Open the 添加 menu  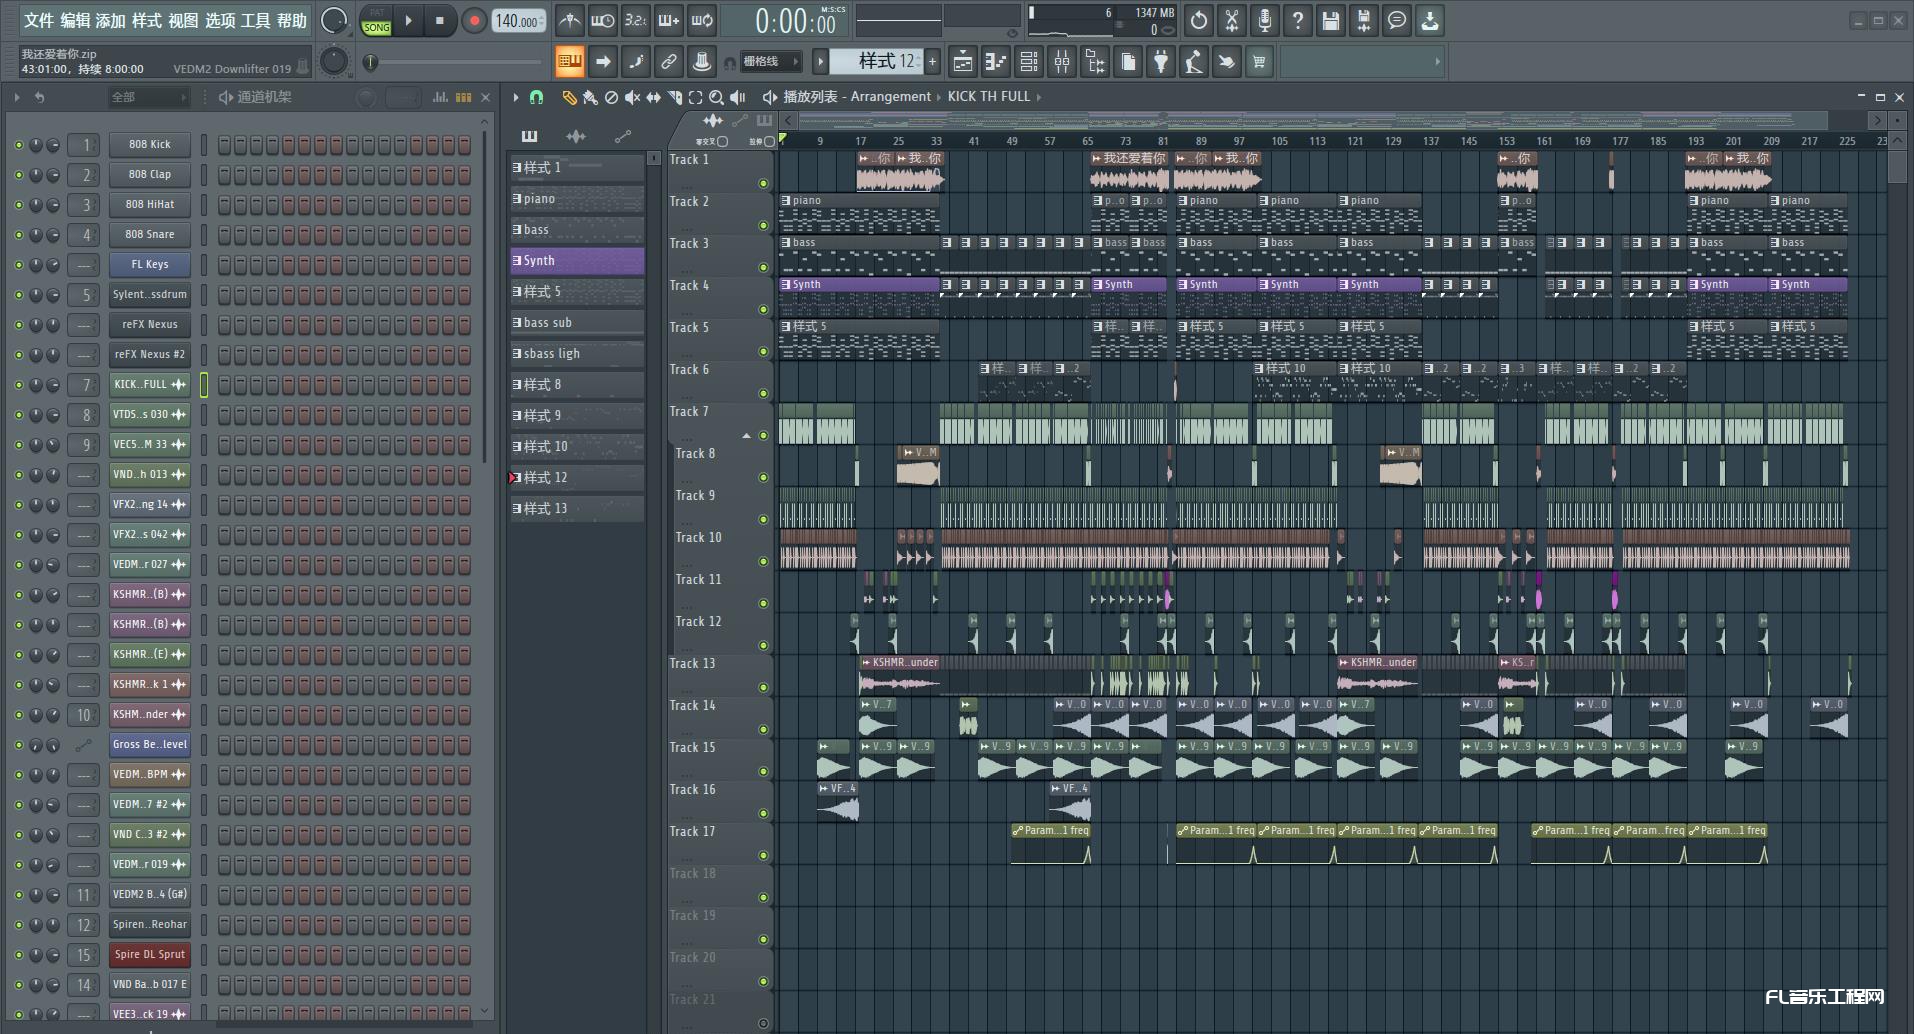coord(111,20)
